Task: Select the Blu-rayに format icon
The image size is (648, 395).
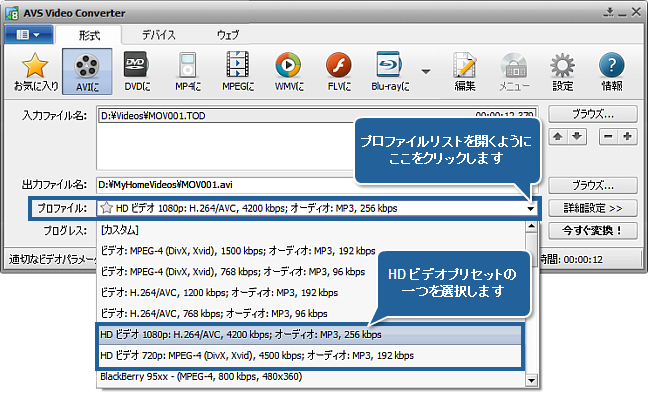Action: point(390,71)
